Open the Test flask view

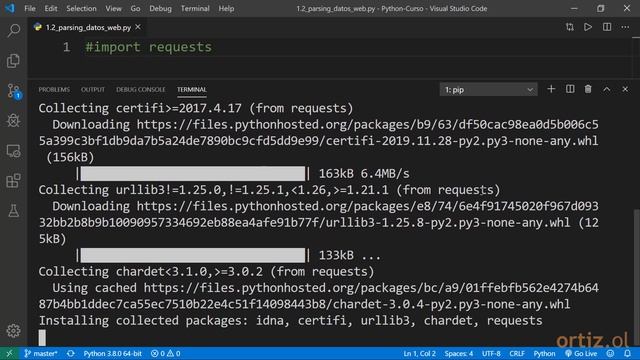[x=13, y=211]
